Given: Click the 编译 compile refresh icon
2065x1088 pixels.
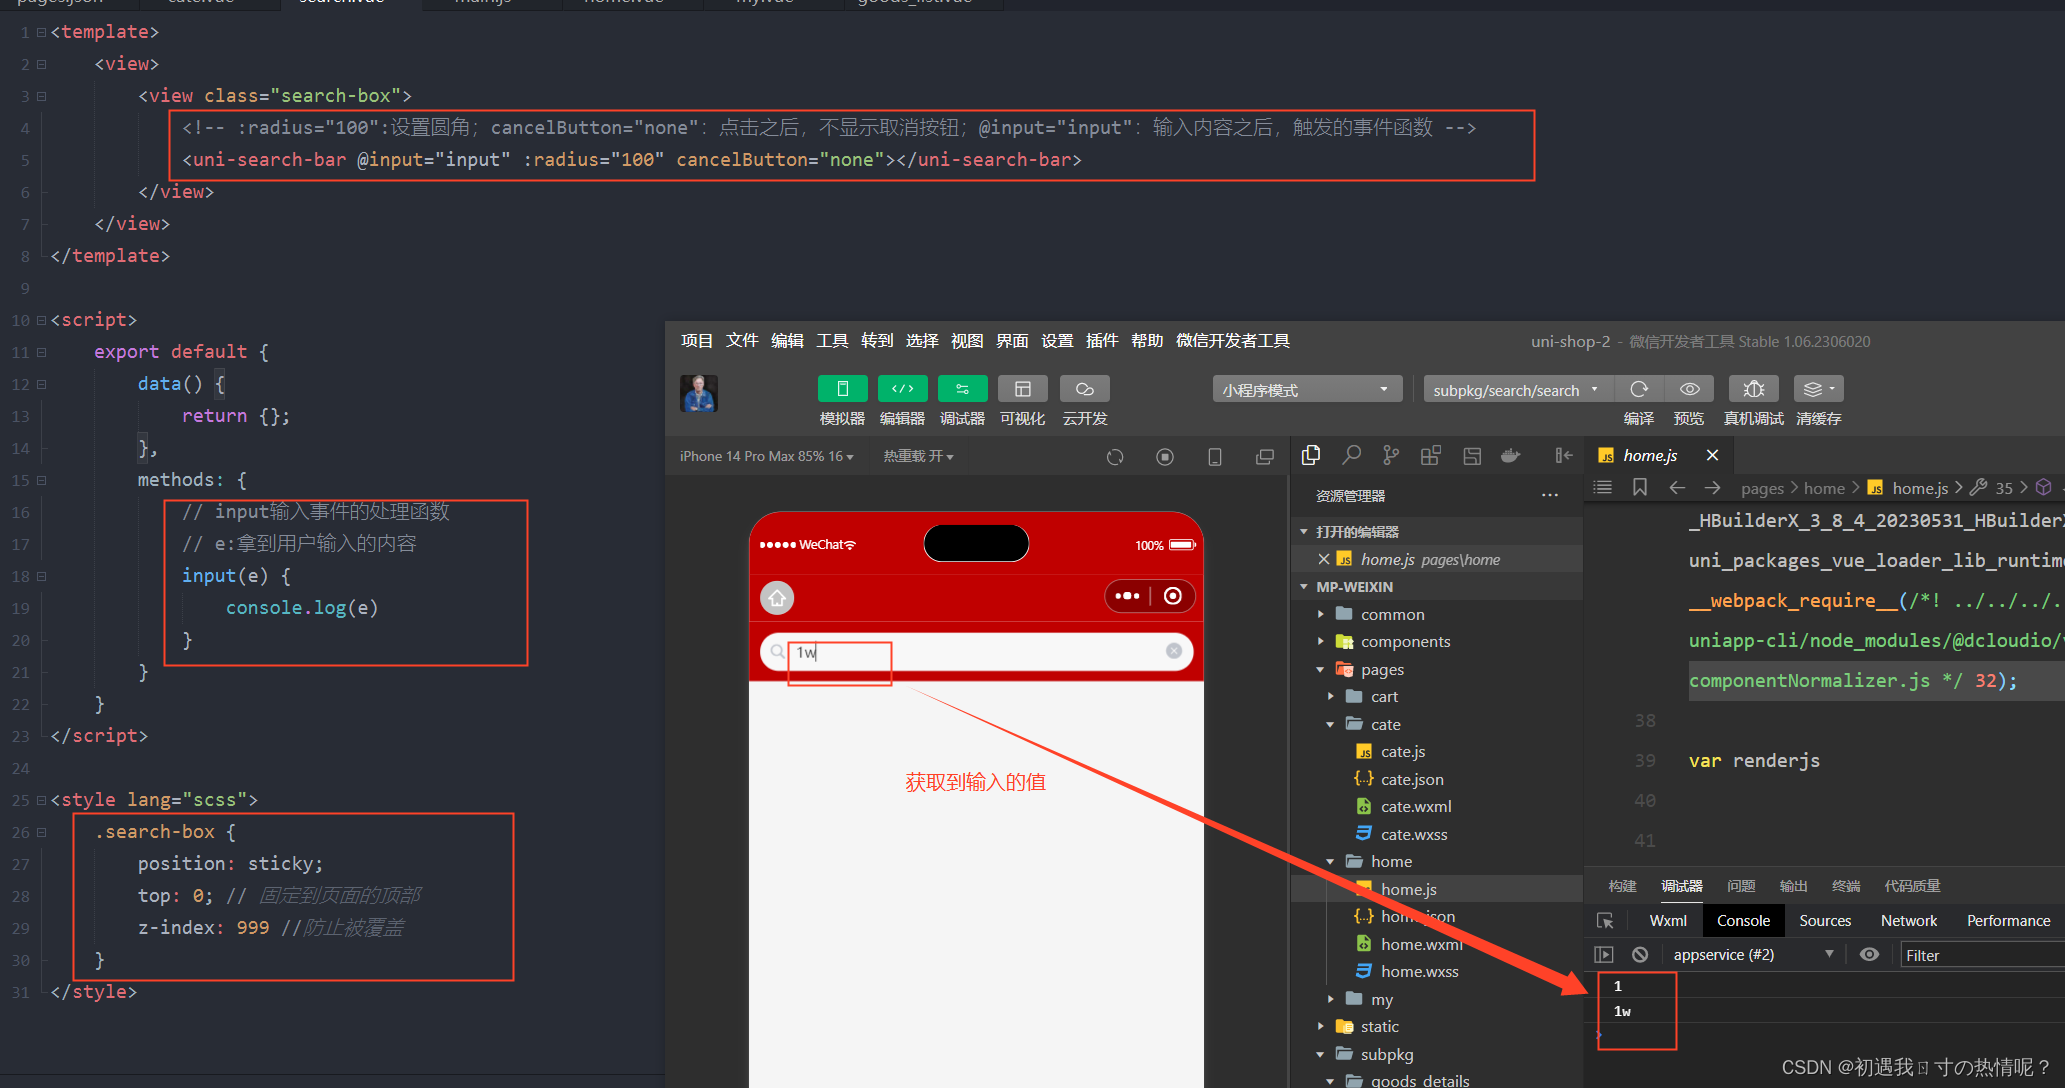Looking at the screenshot, I should [1639, 389].
